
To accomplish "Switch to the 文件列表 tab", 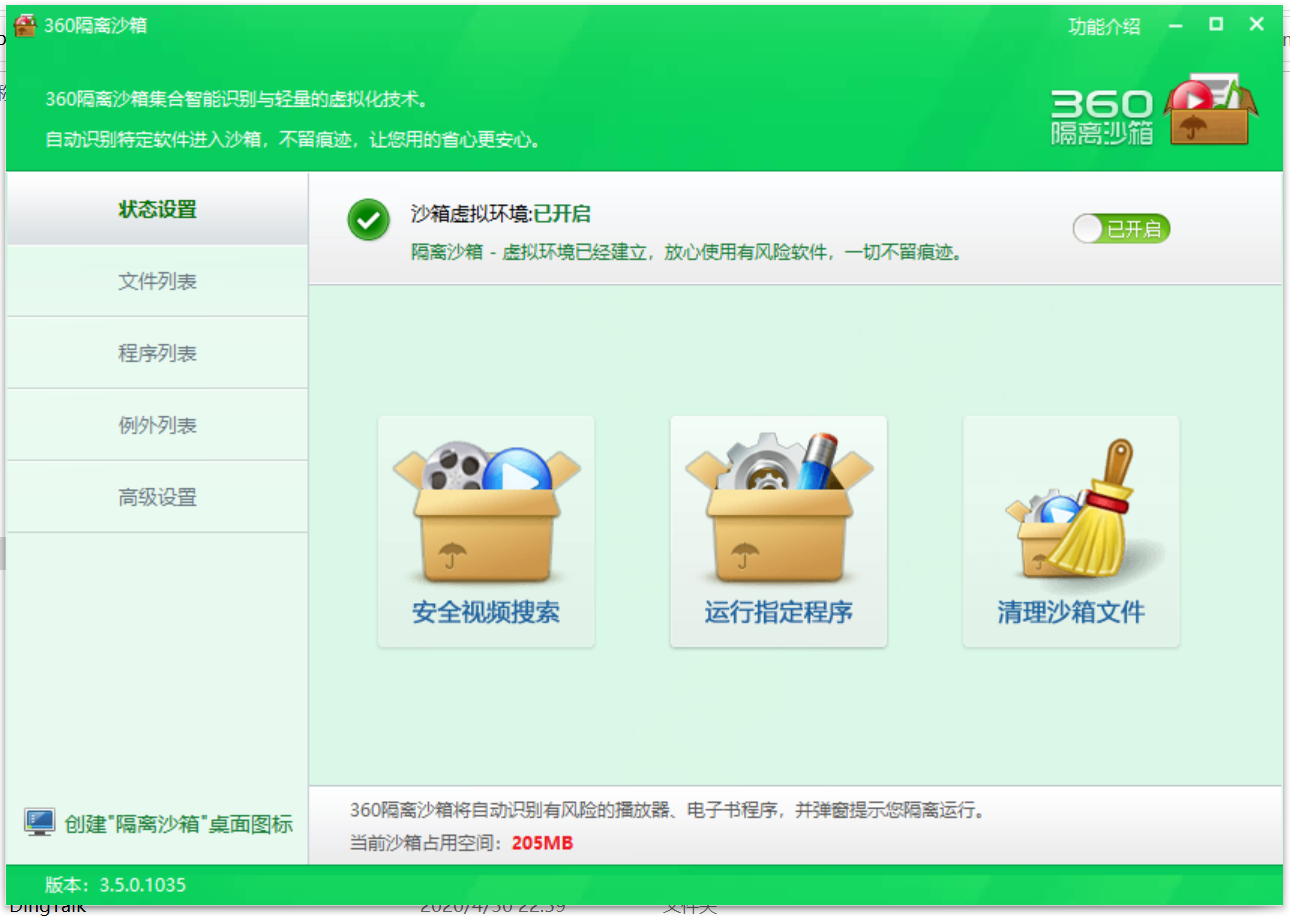I will (157, 281).
